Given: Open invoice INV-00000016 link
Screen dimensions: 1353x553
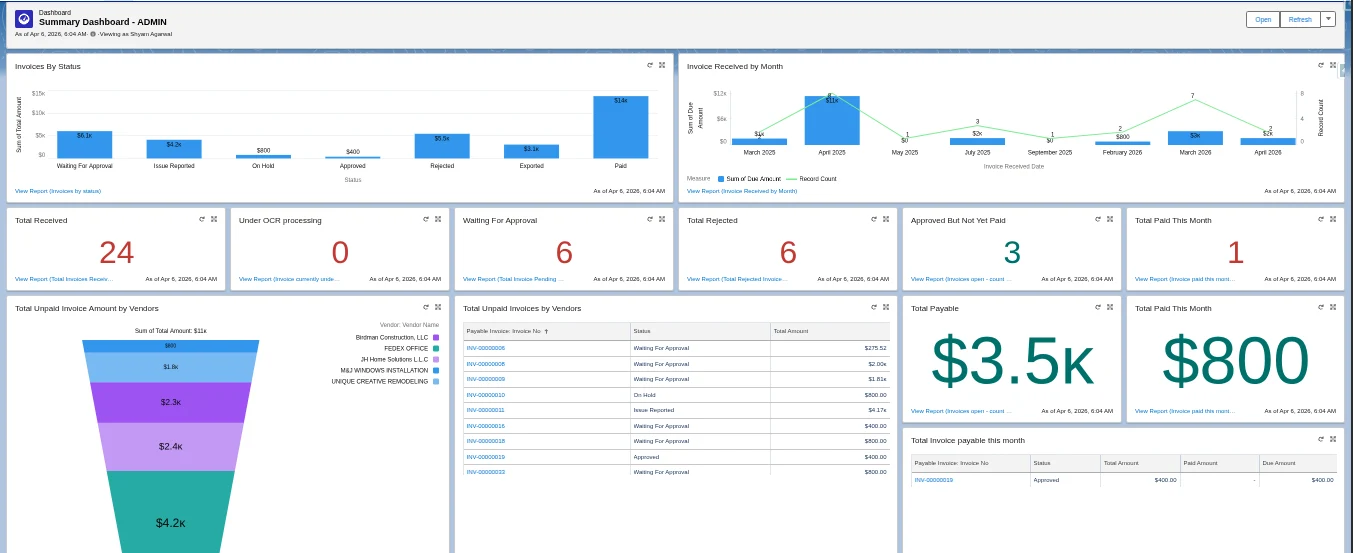Looking at the screenshot, I should 486,426.
